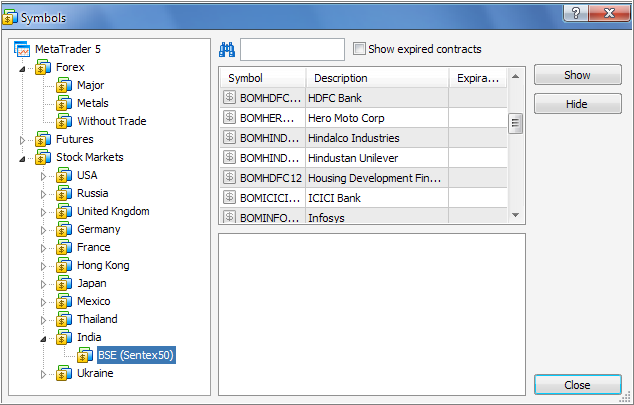The image size is (634, 405).
Task: Click the BSE (Sentex50) folder icon
Action: click(85, 355)
